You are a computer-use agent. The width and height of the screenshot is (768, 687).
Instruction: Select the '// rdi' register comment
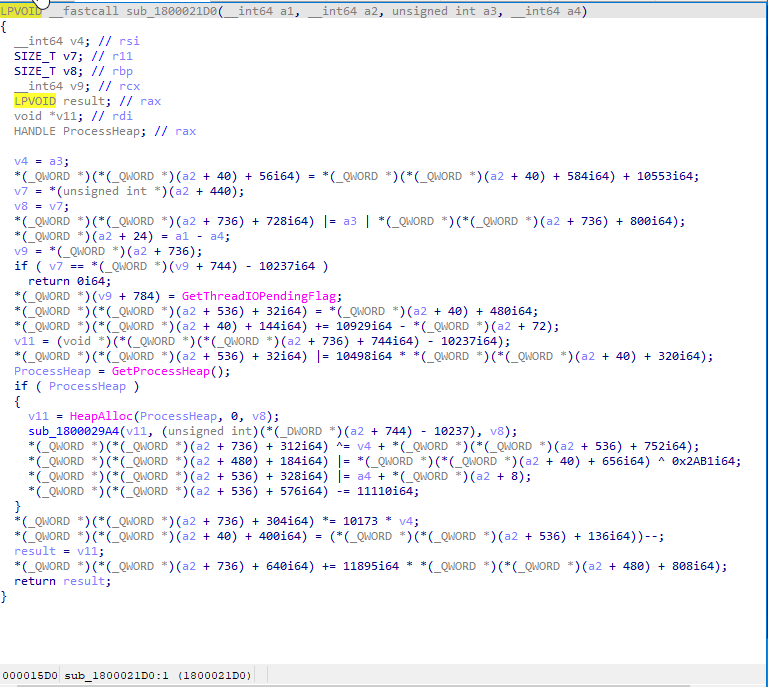click(x=112, y=116)
